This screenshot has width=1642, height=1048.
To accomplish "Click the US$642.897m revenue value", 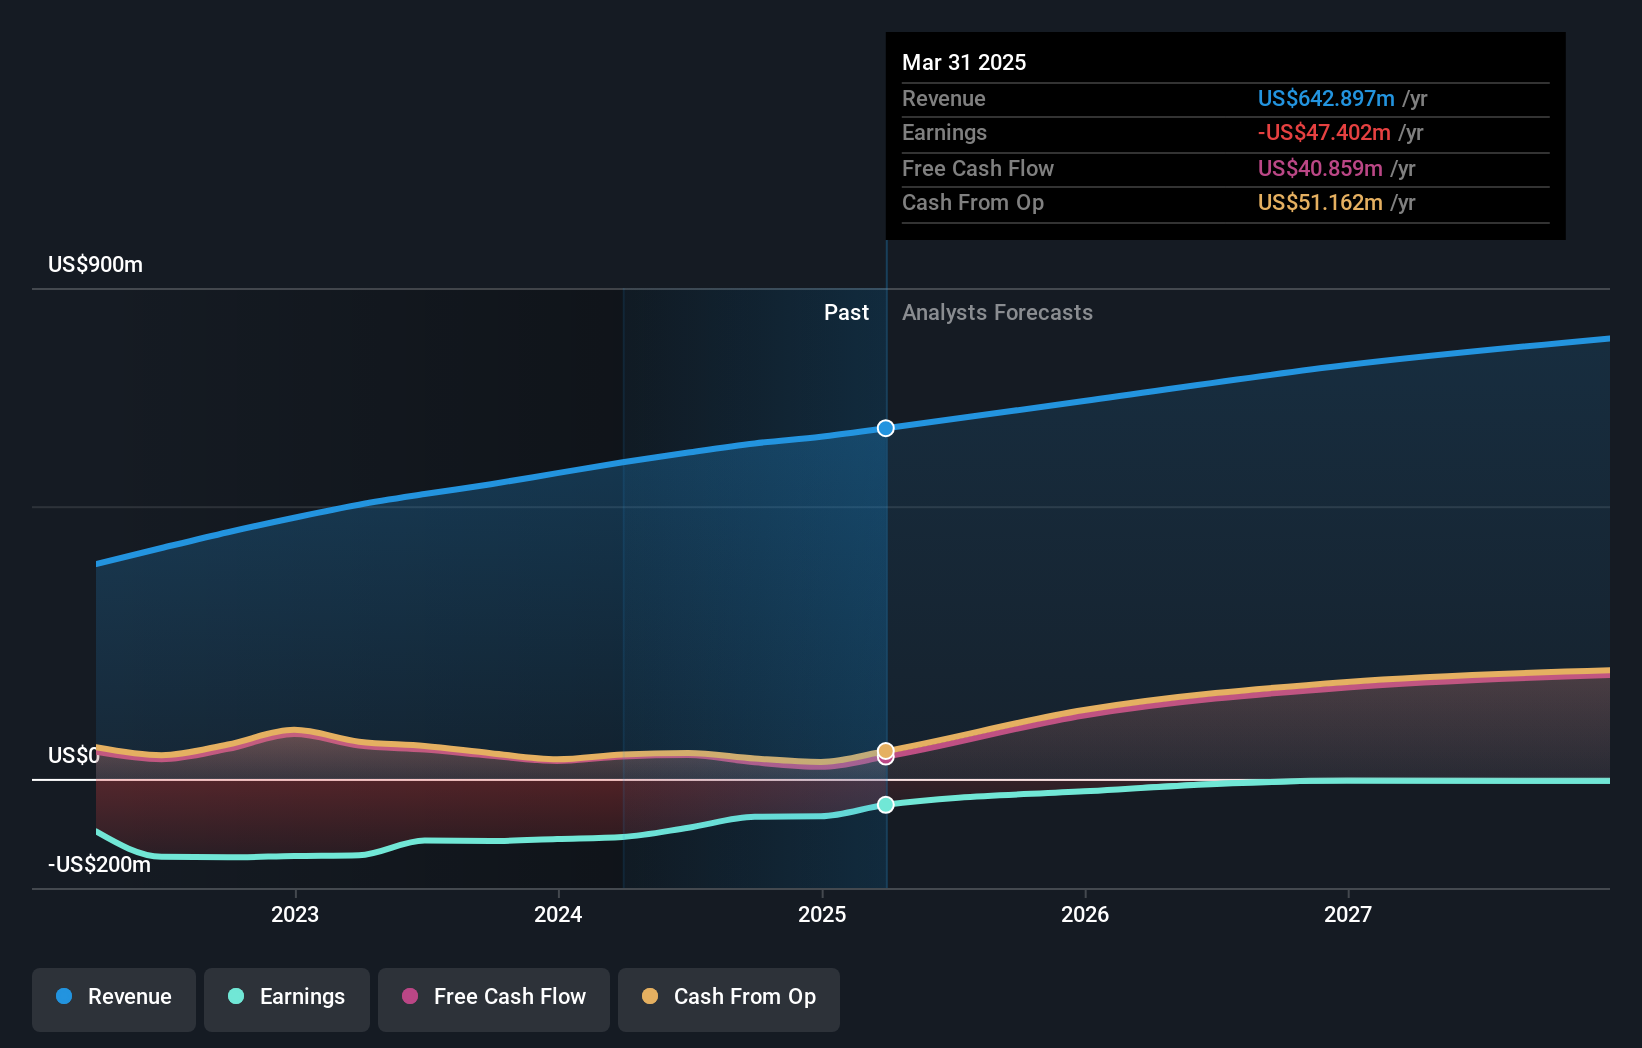I will (1326, 98).
